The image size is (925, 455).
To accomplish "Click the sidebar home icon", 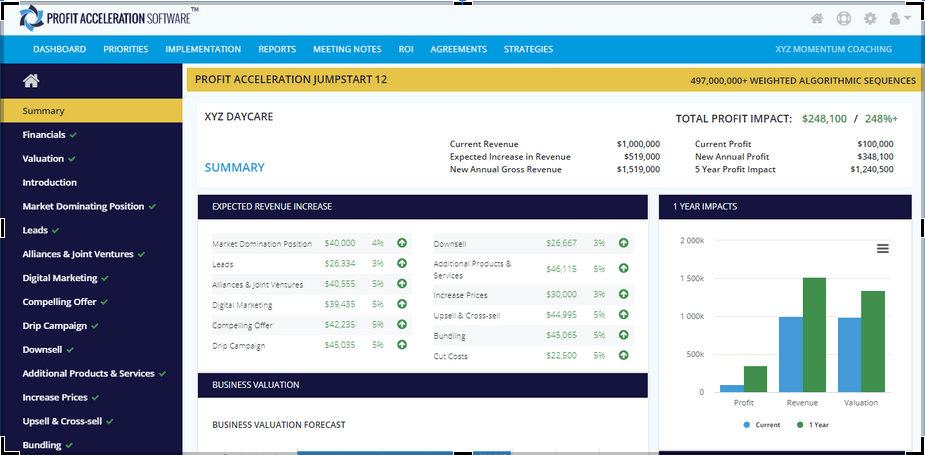I will coord(31,81).
